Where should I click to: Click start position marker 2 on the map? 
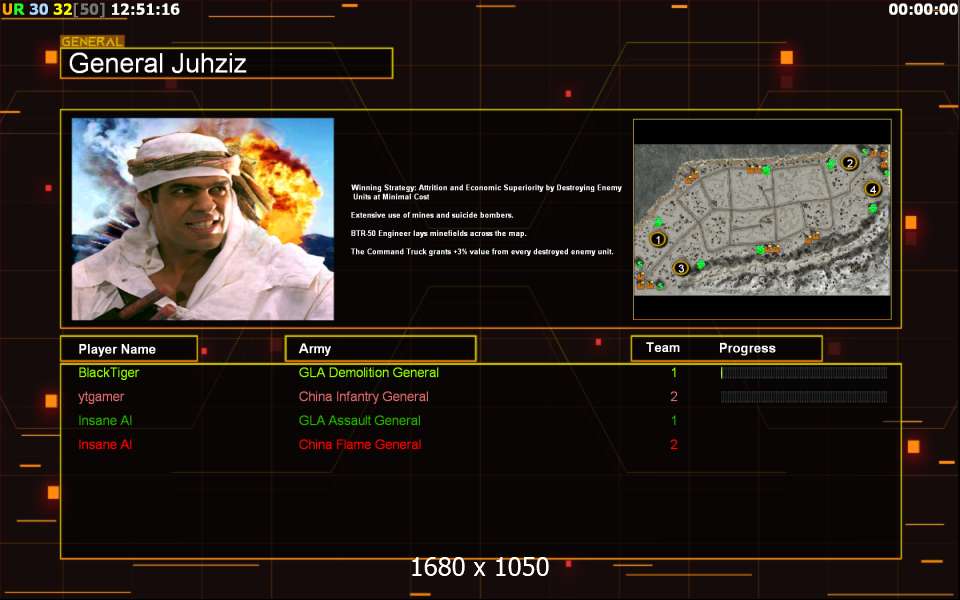pos(849,163)
